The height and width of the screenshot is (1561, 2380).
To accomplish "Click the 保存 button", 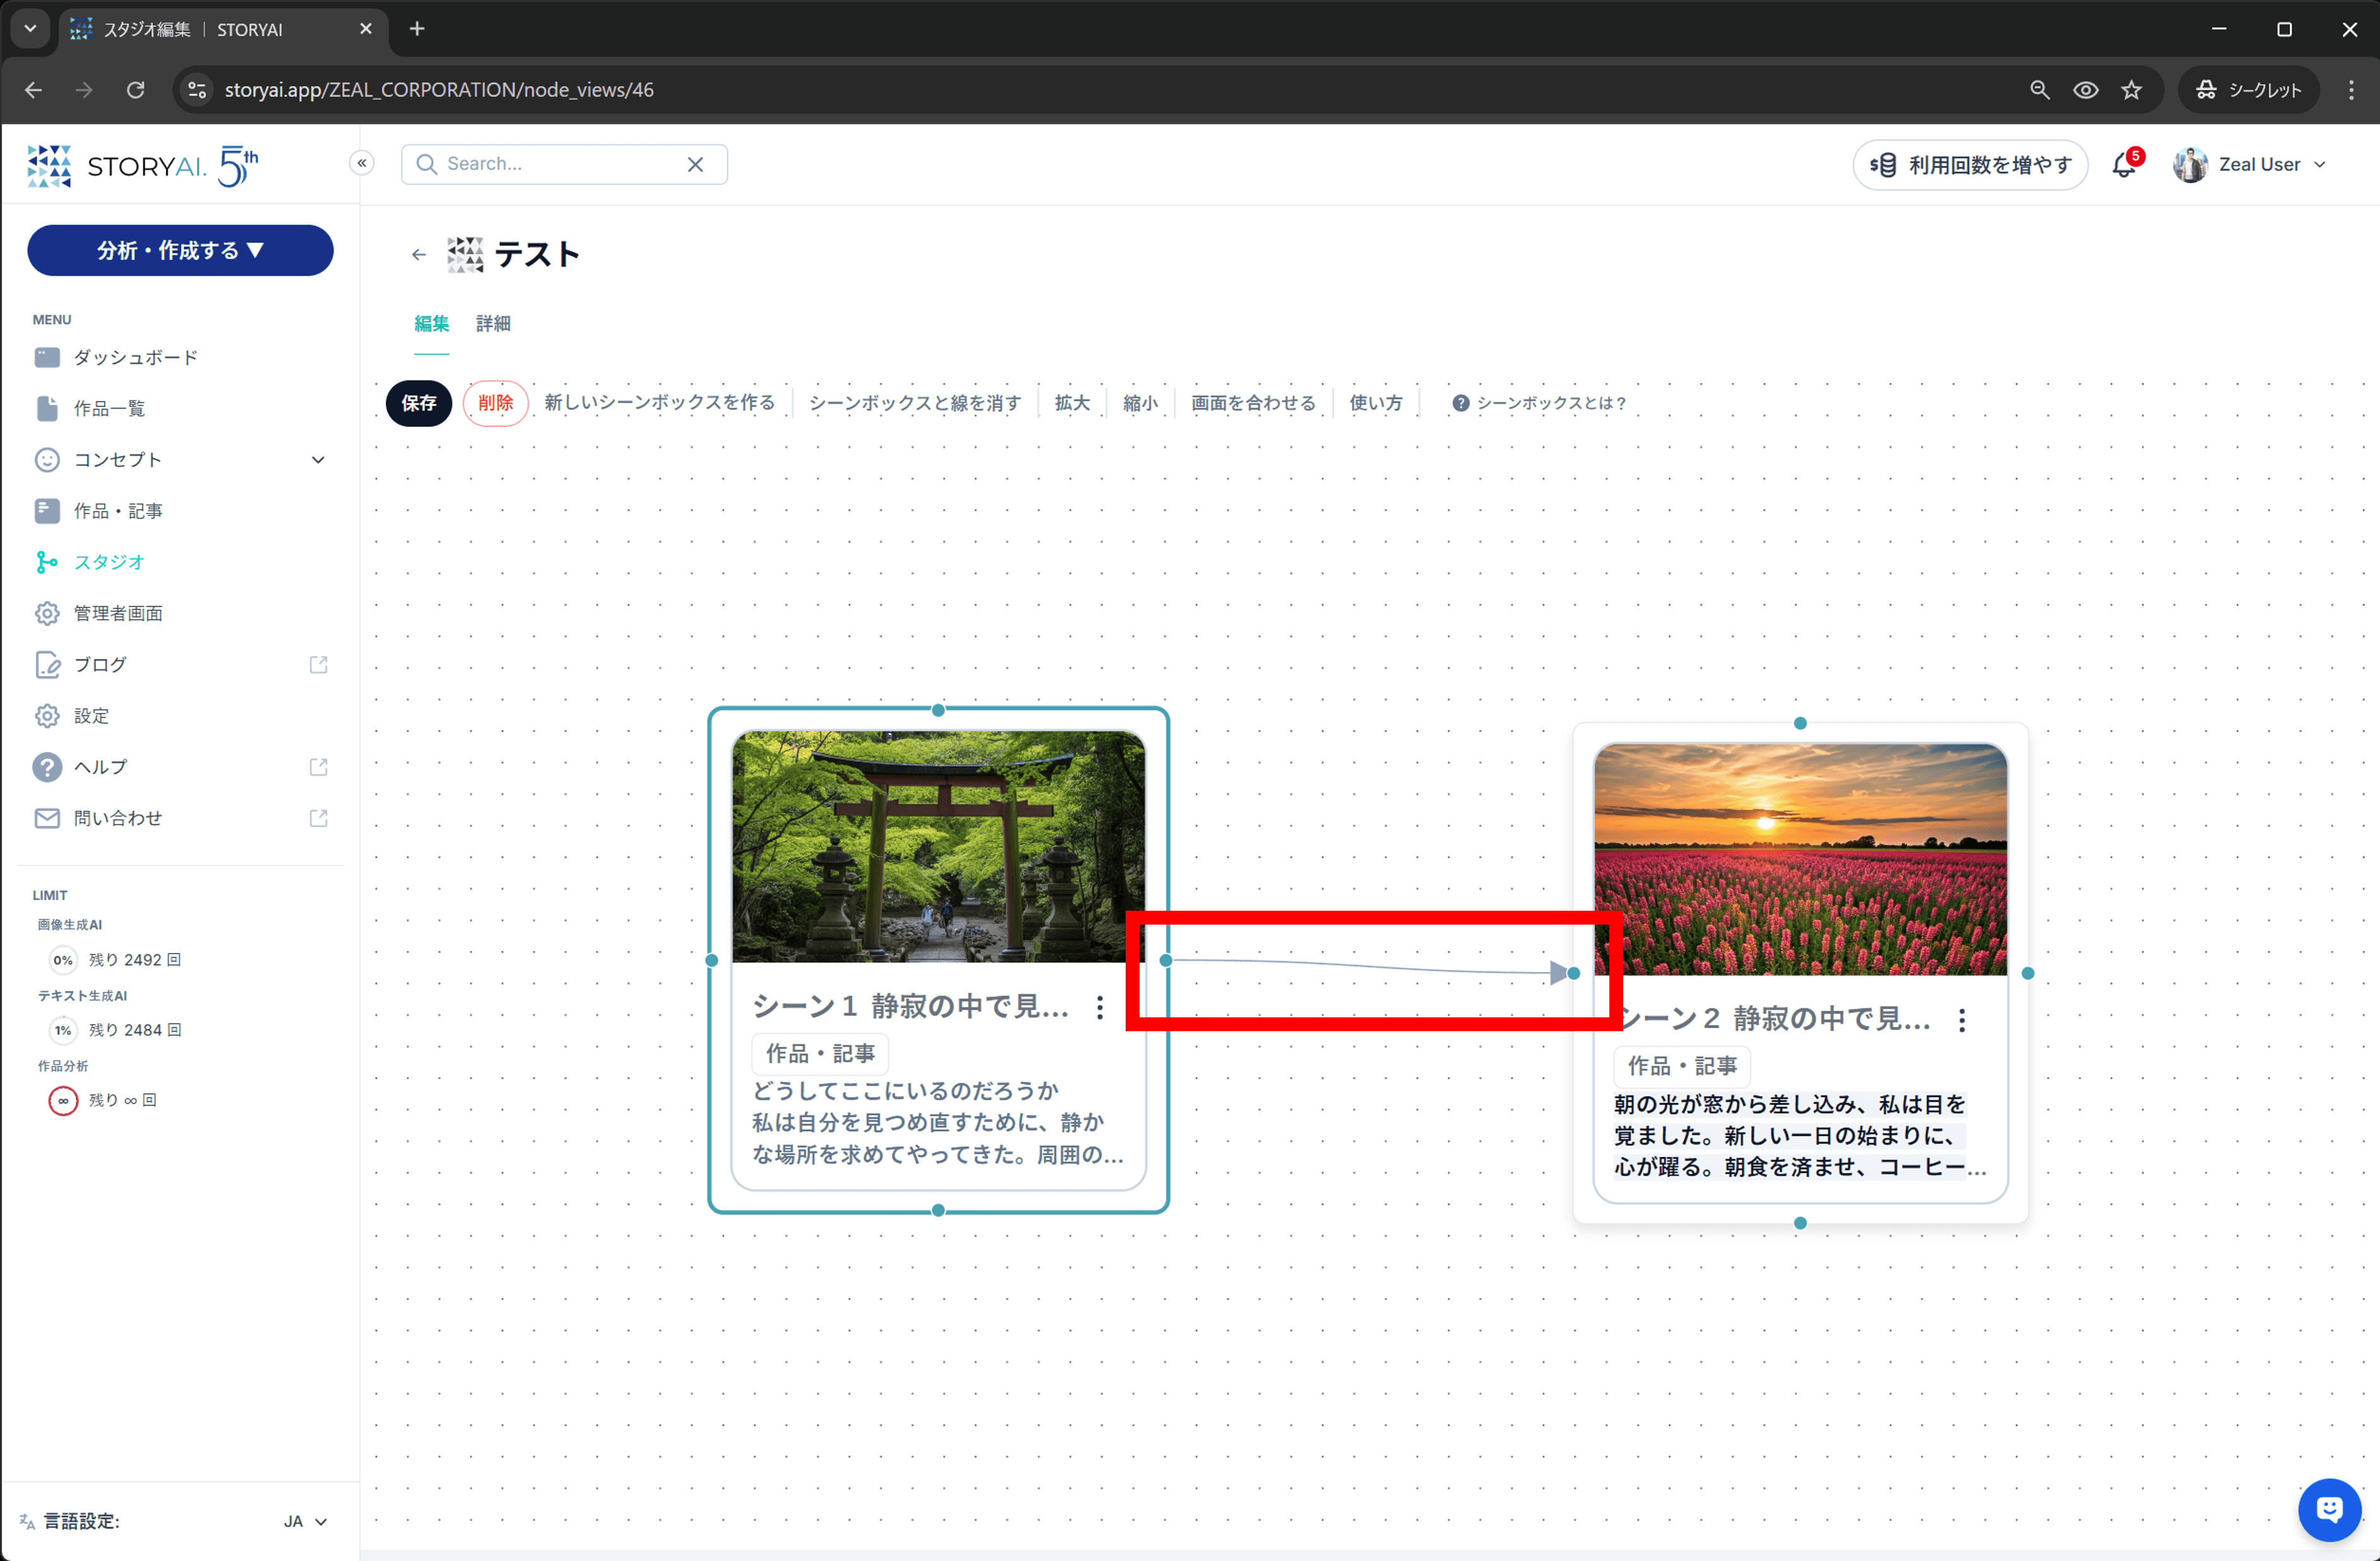I will point(419,403).
